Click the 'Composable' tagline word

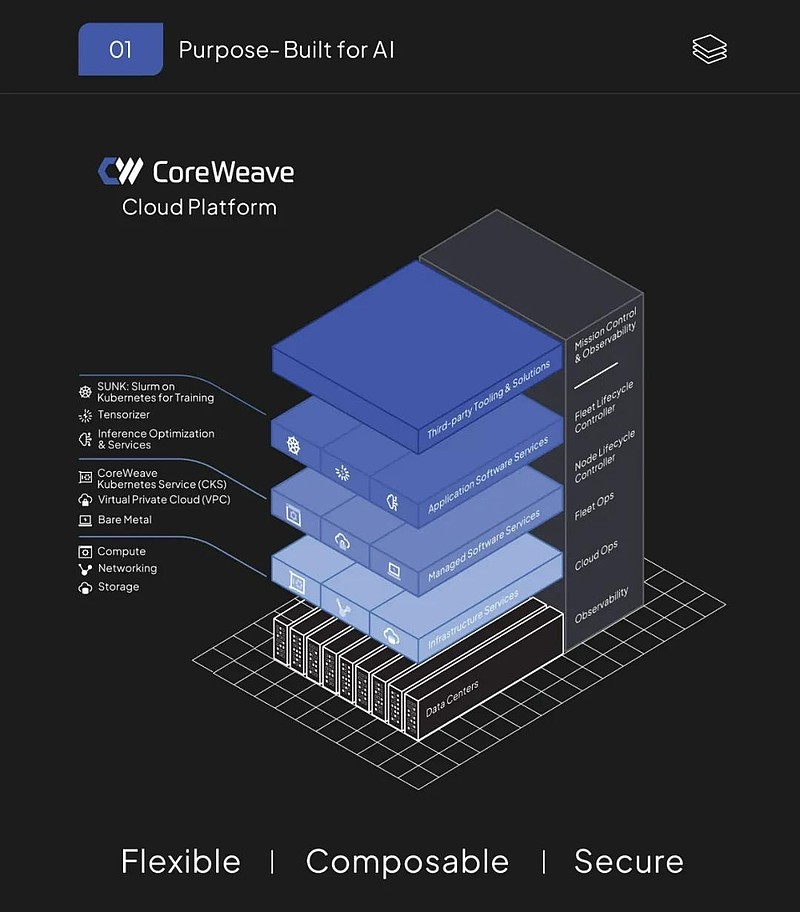(x=407, y=863)
